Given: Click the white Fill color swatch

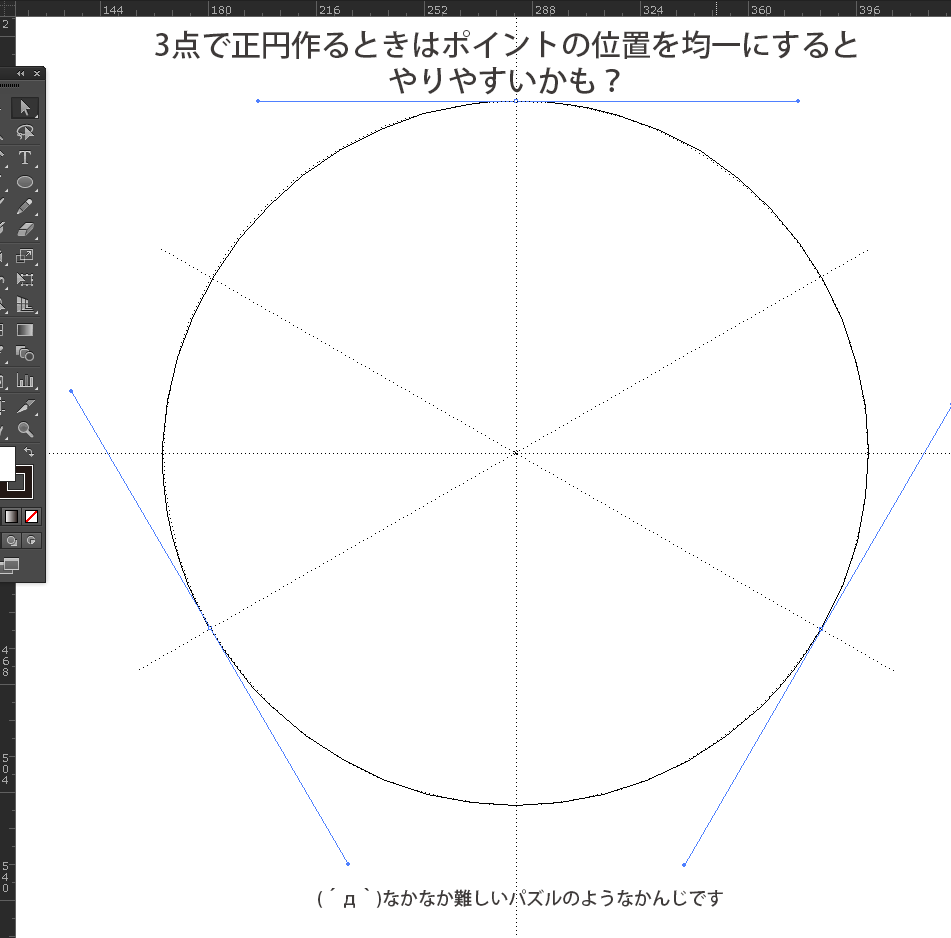Looking at the screenshot, I should (x=7, y=464).
